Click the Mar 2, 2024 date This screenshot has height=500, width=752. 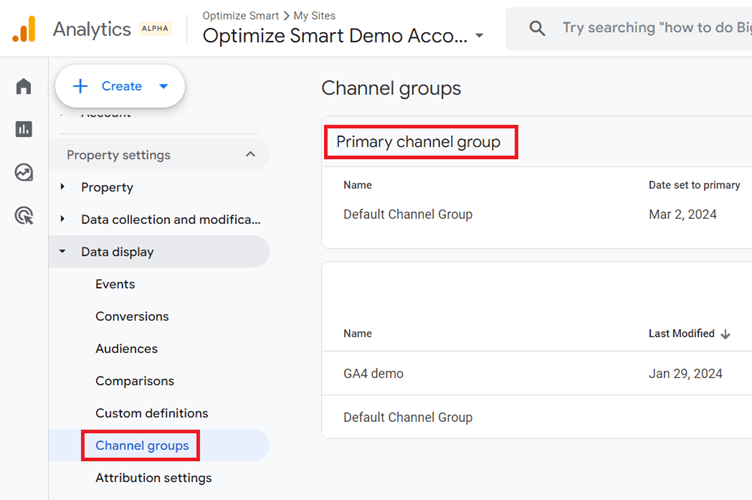tap(682, 214)
